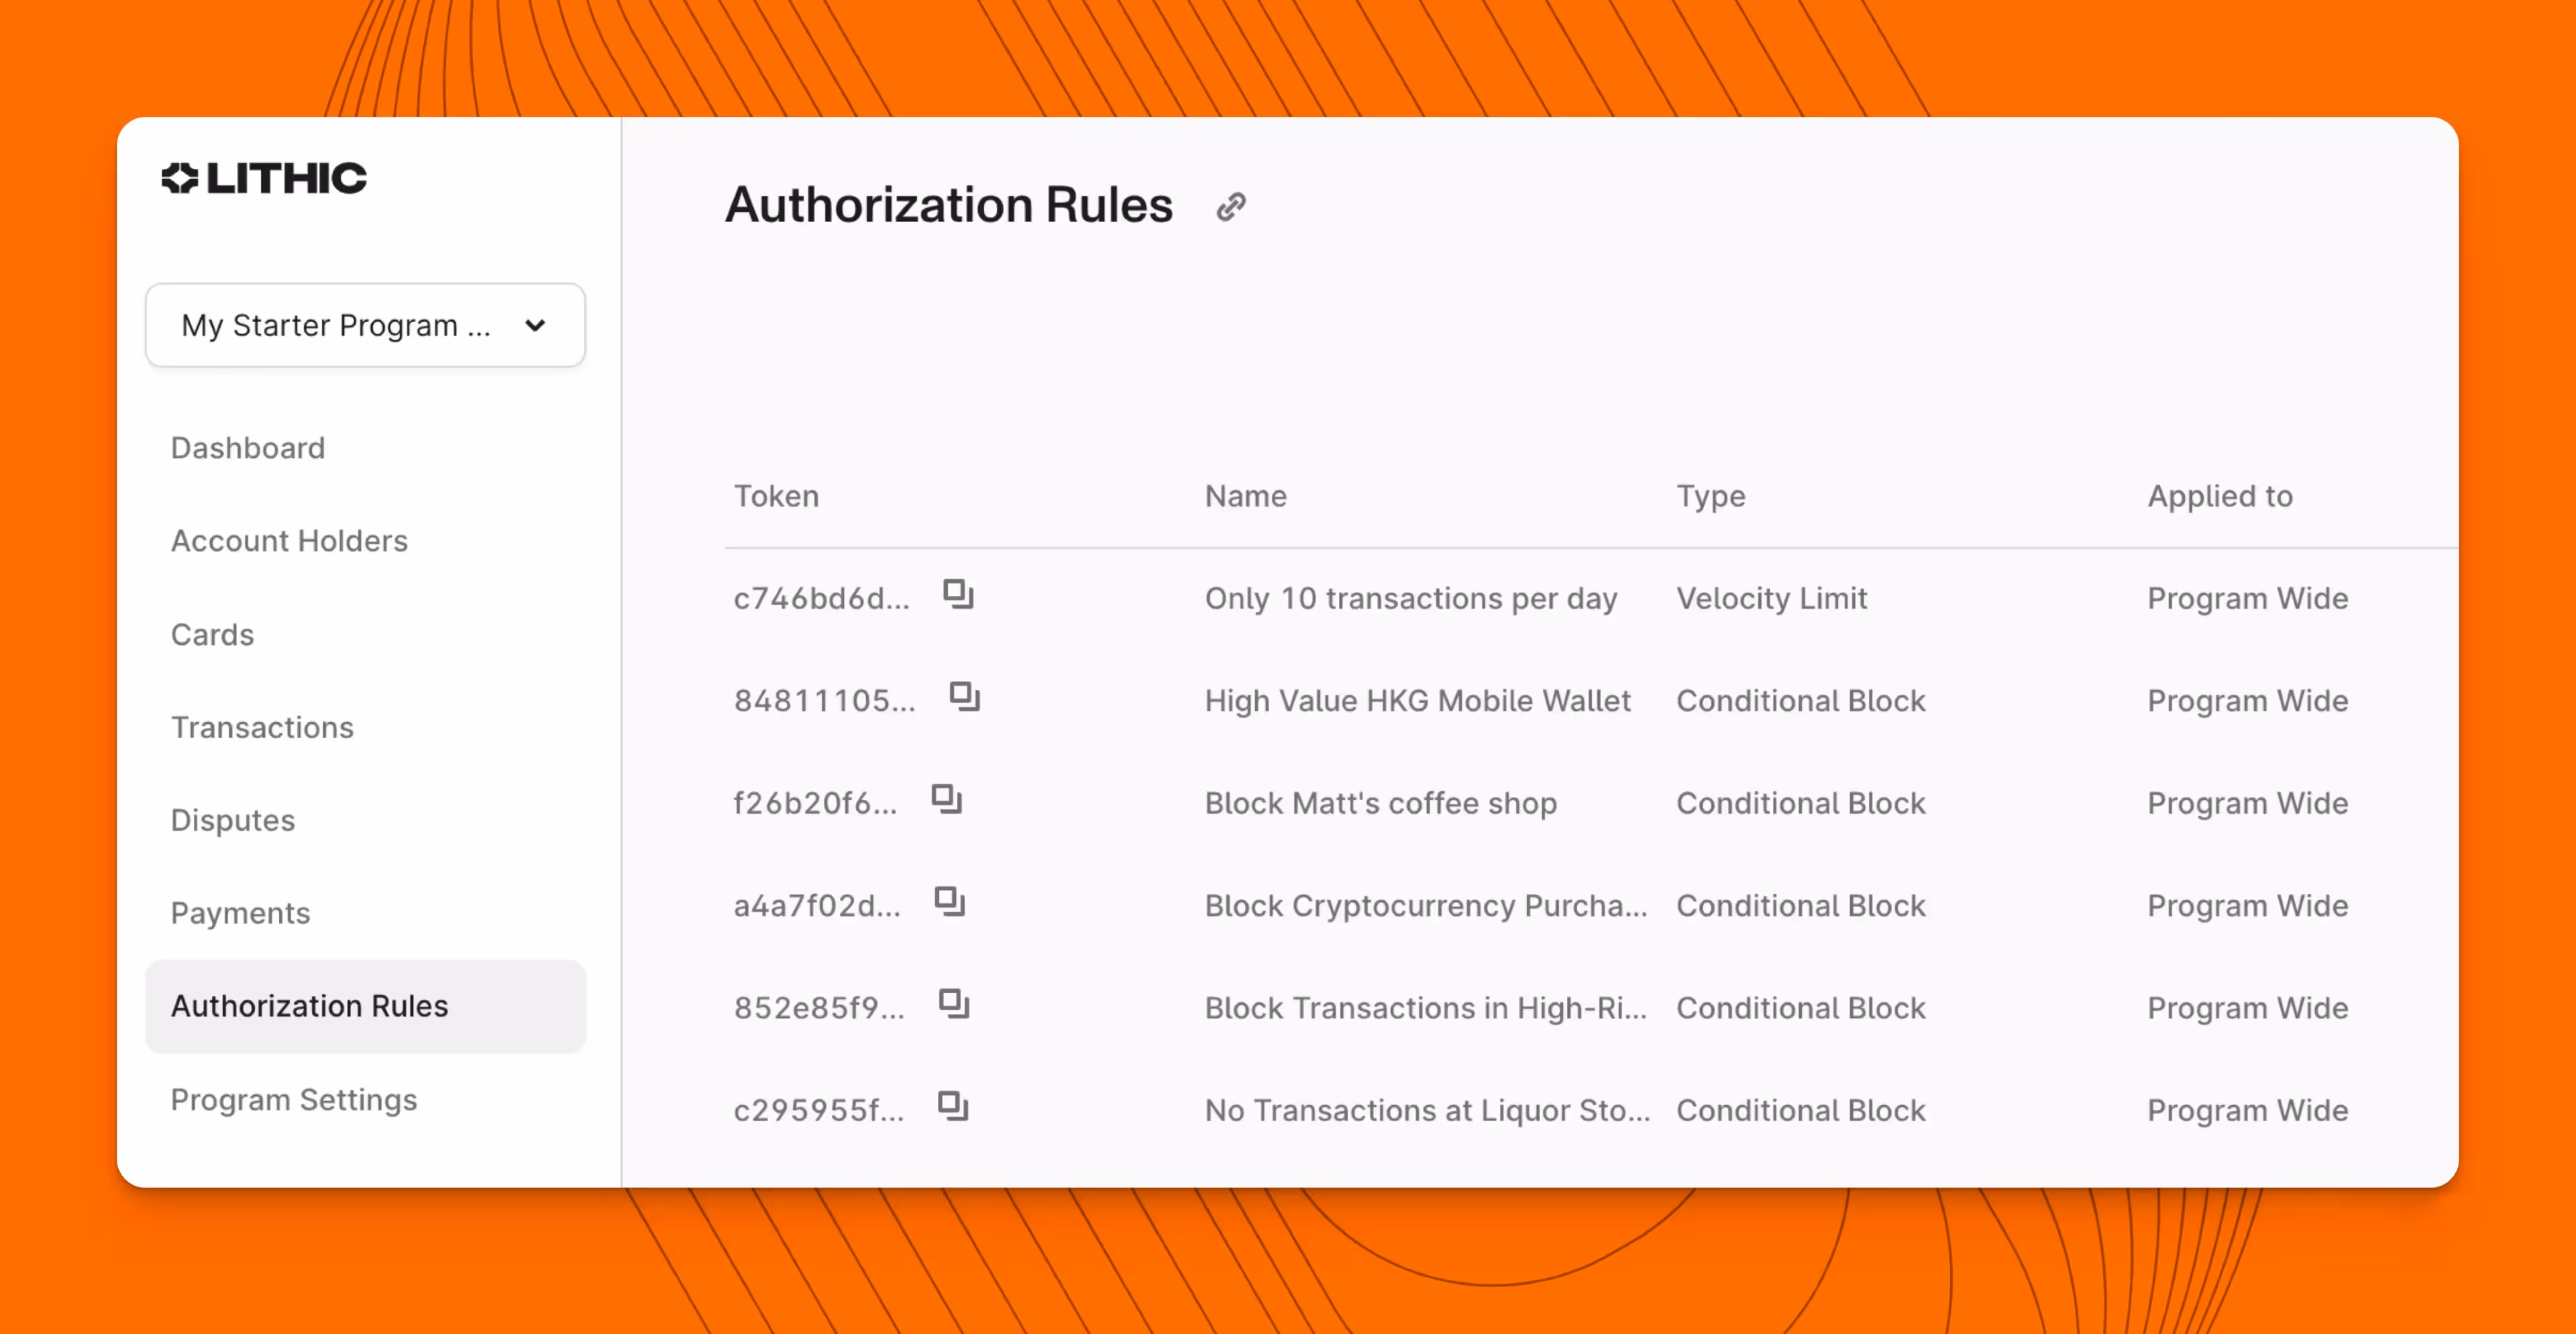Screen dimensions: 2576x1334
Task: Copy token a4a7f02d via its copy icon
Action: pyautogui.click(x=949, y=902)
